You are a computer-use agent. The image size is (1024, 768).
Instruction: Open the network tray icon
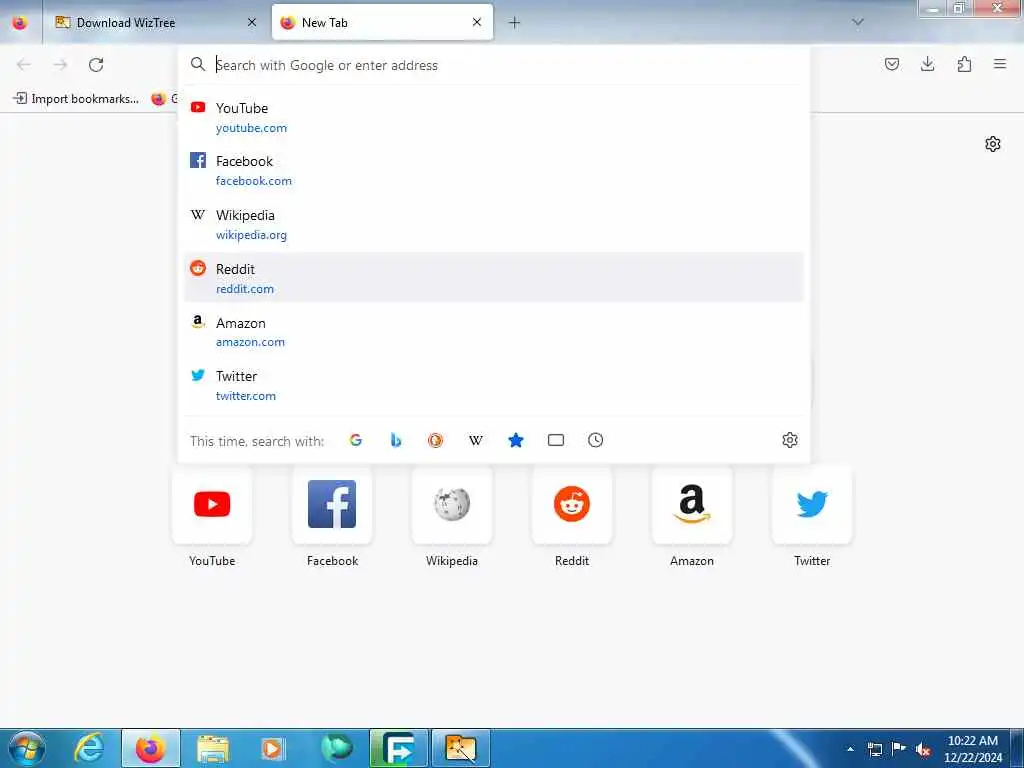(x=874, y=749)
